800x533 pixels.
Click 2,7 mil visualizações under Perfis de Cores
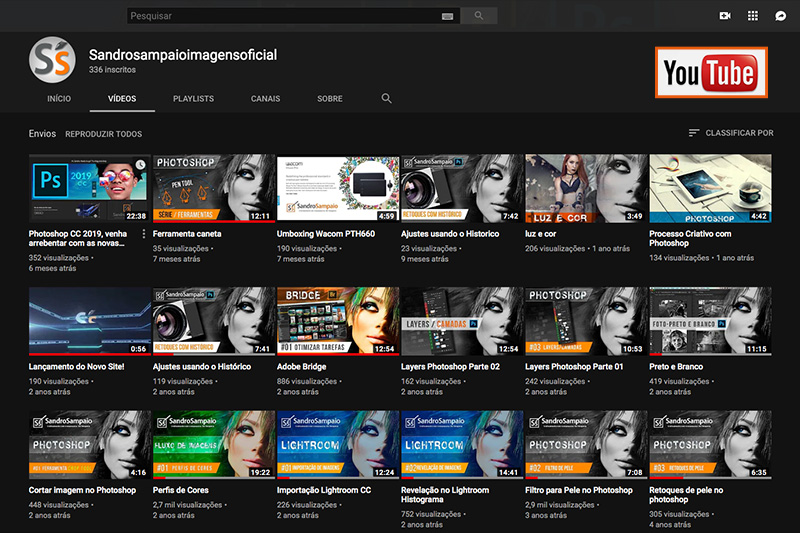[187, 504]
